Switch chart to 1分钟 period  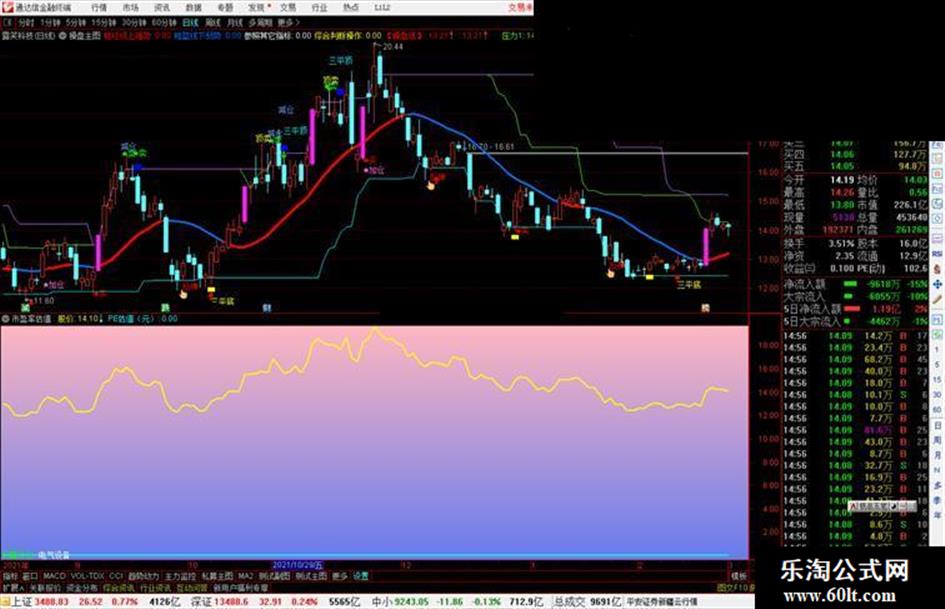[50, 22]
